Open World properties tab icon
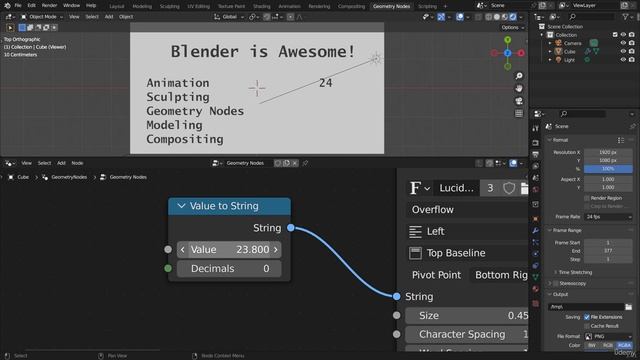Viewport: 640px width, 360px height. tap(536, 189)
